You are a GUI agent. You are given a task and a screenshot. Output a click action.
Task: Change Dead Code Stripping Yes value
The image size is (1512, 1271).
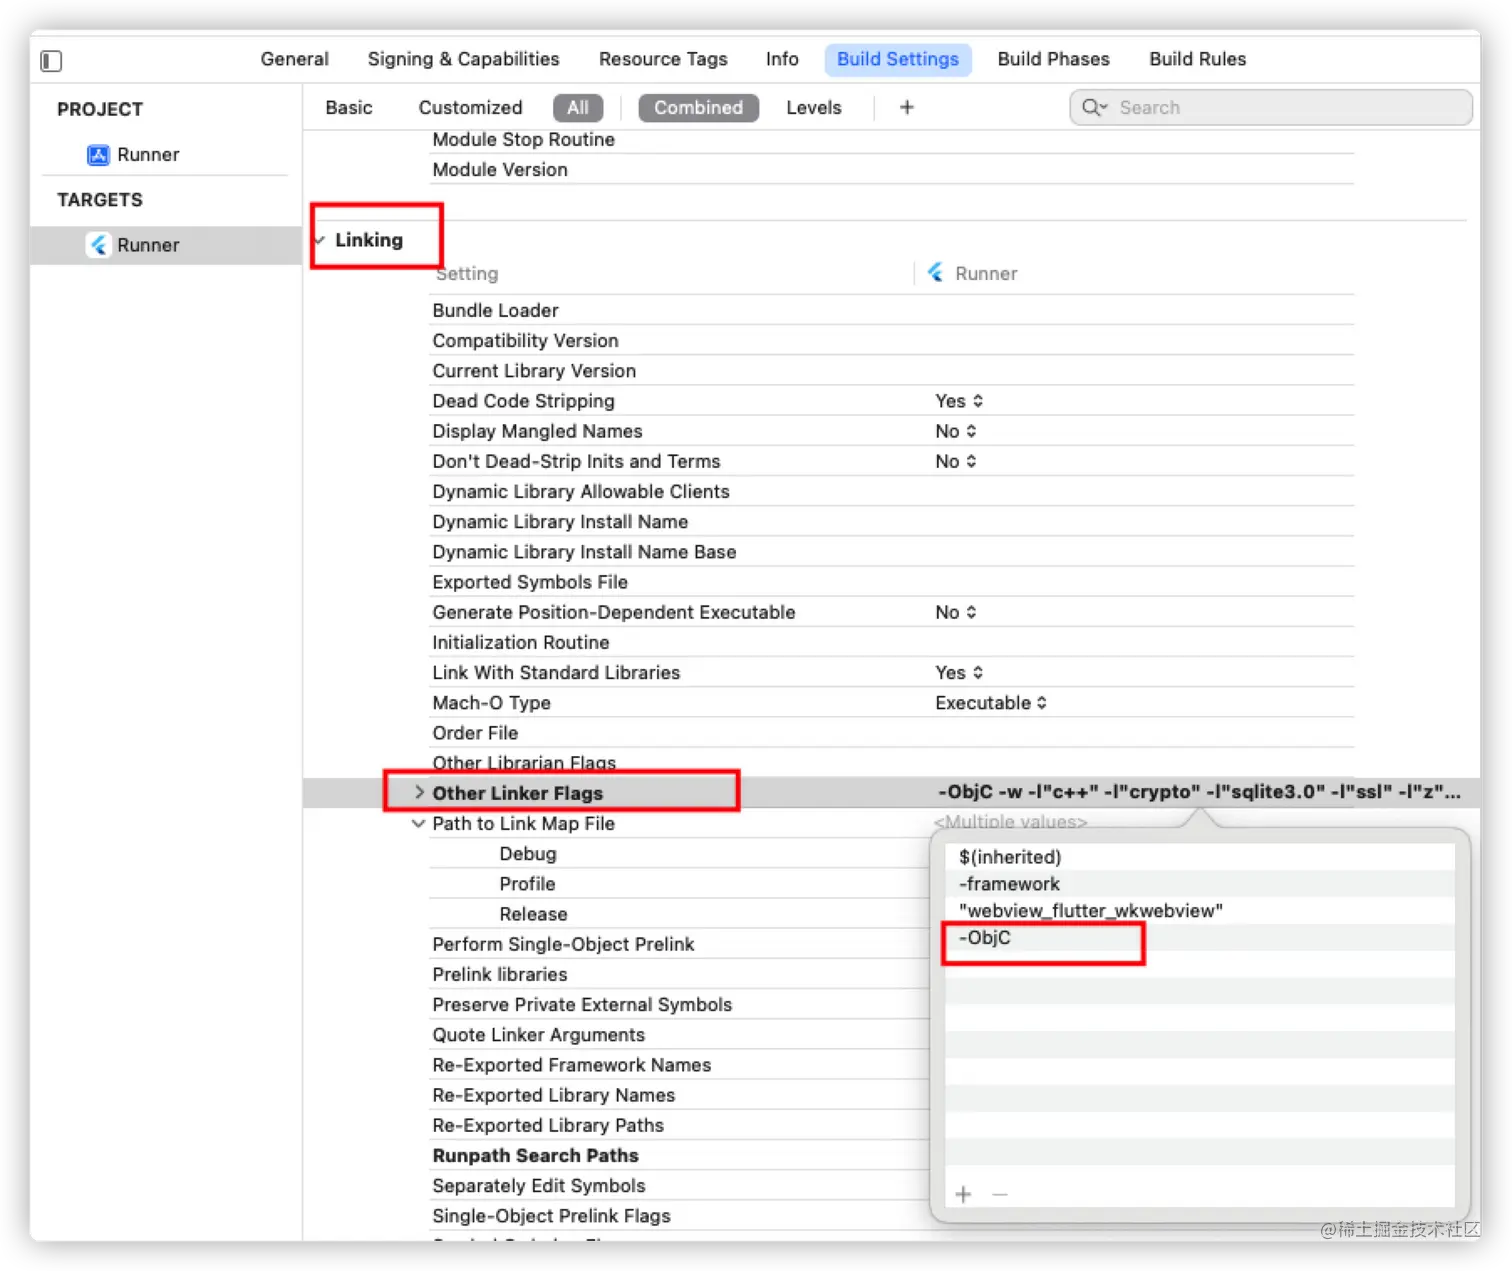[959, 401]
